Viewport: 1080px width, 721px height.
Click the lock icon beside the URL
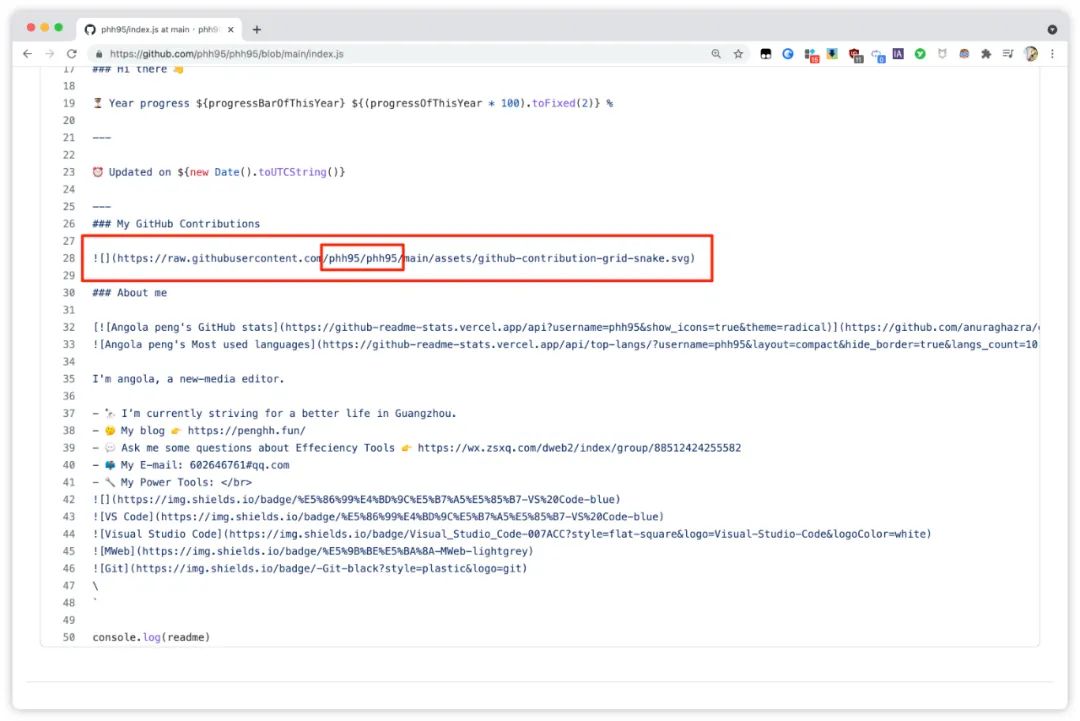tap(99, 54)
